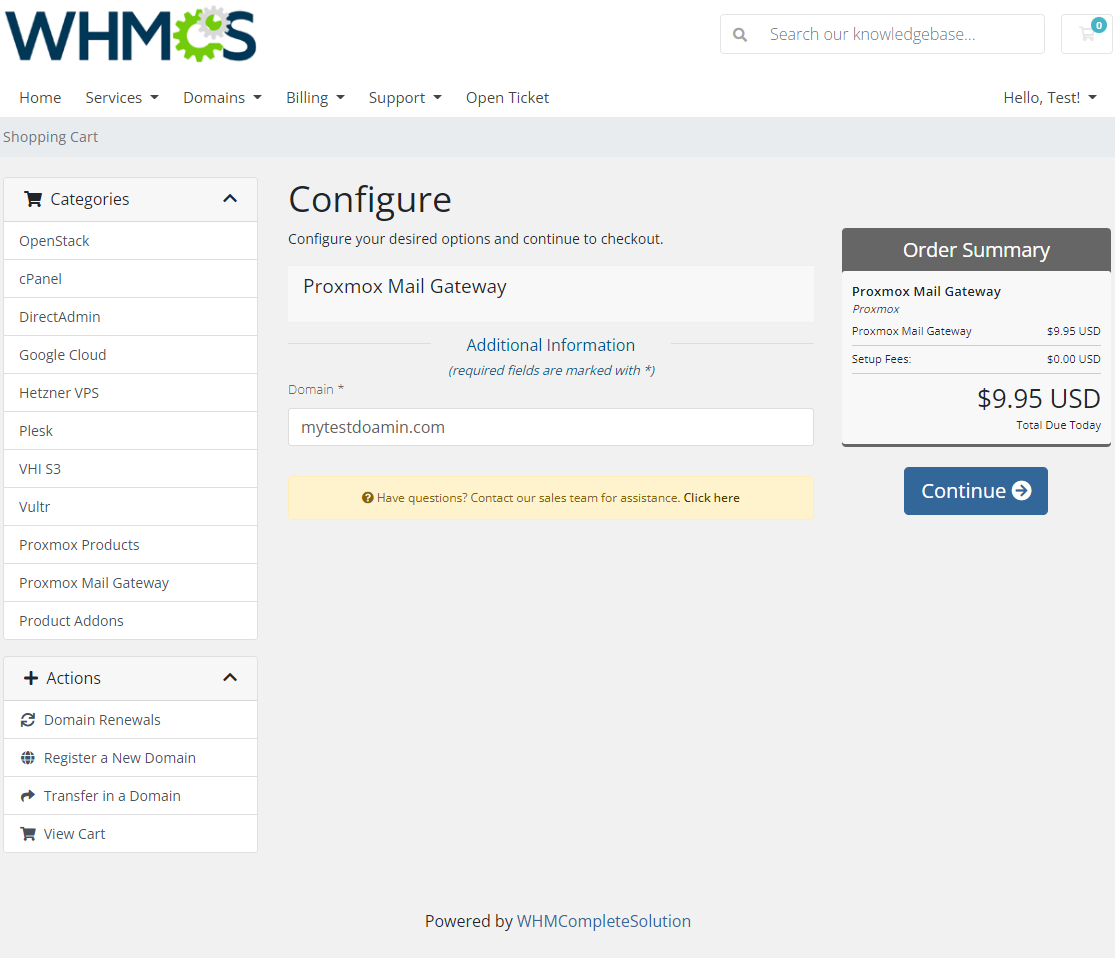Click the globe icon for Register a New Domain

tap(28, 758)
